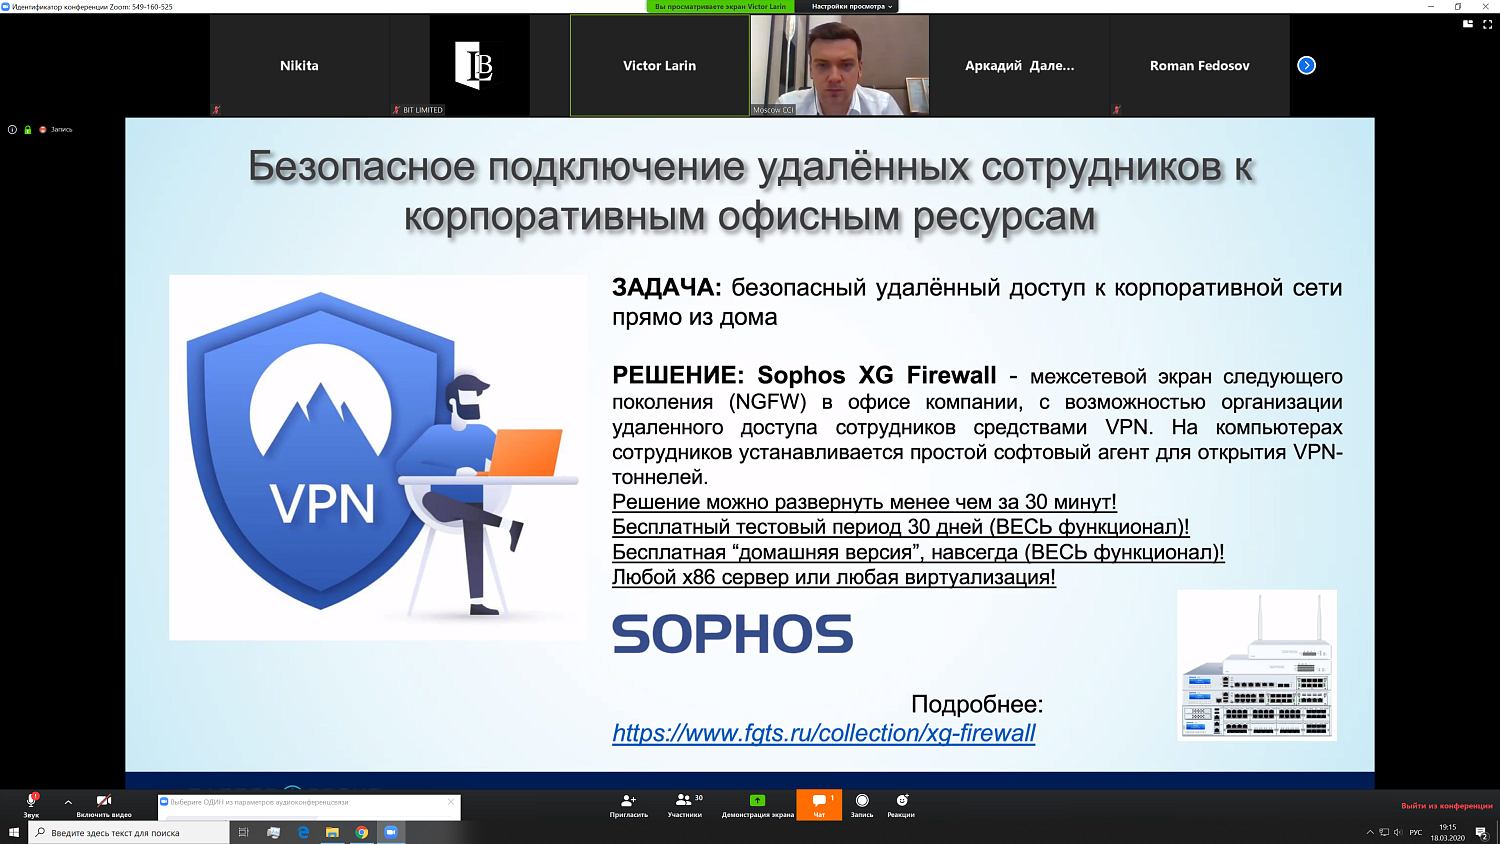This screenshot has height=844, width=1500.
Task: Click the Sophos firewall hardware image
Action: [x=1257, y=665]
